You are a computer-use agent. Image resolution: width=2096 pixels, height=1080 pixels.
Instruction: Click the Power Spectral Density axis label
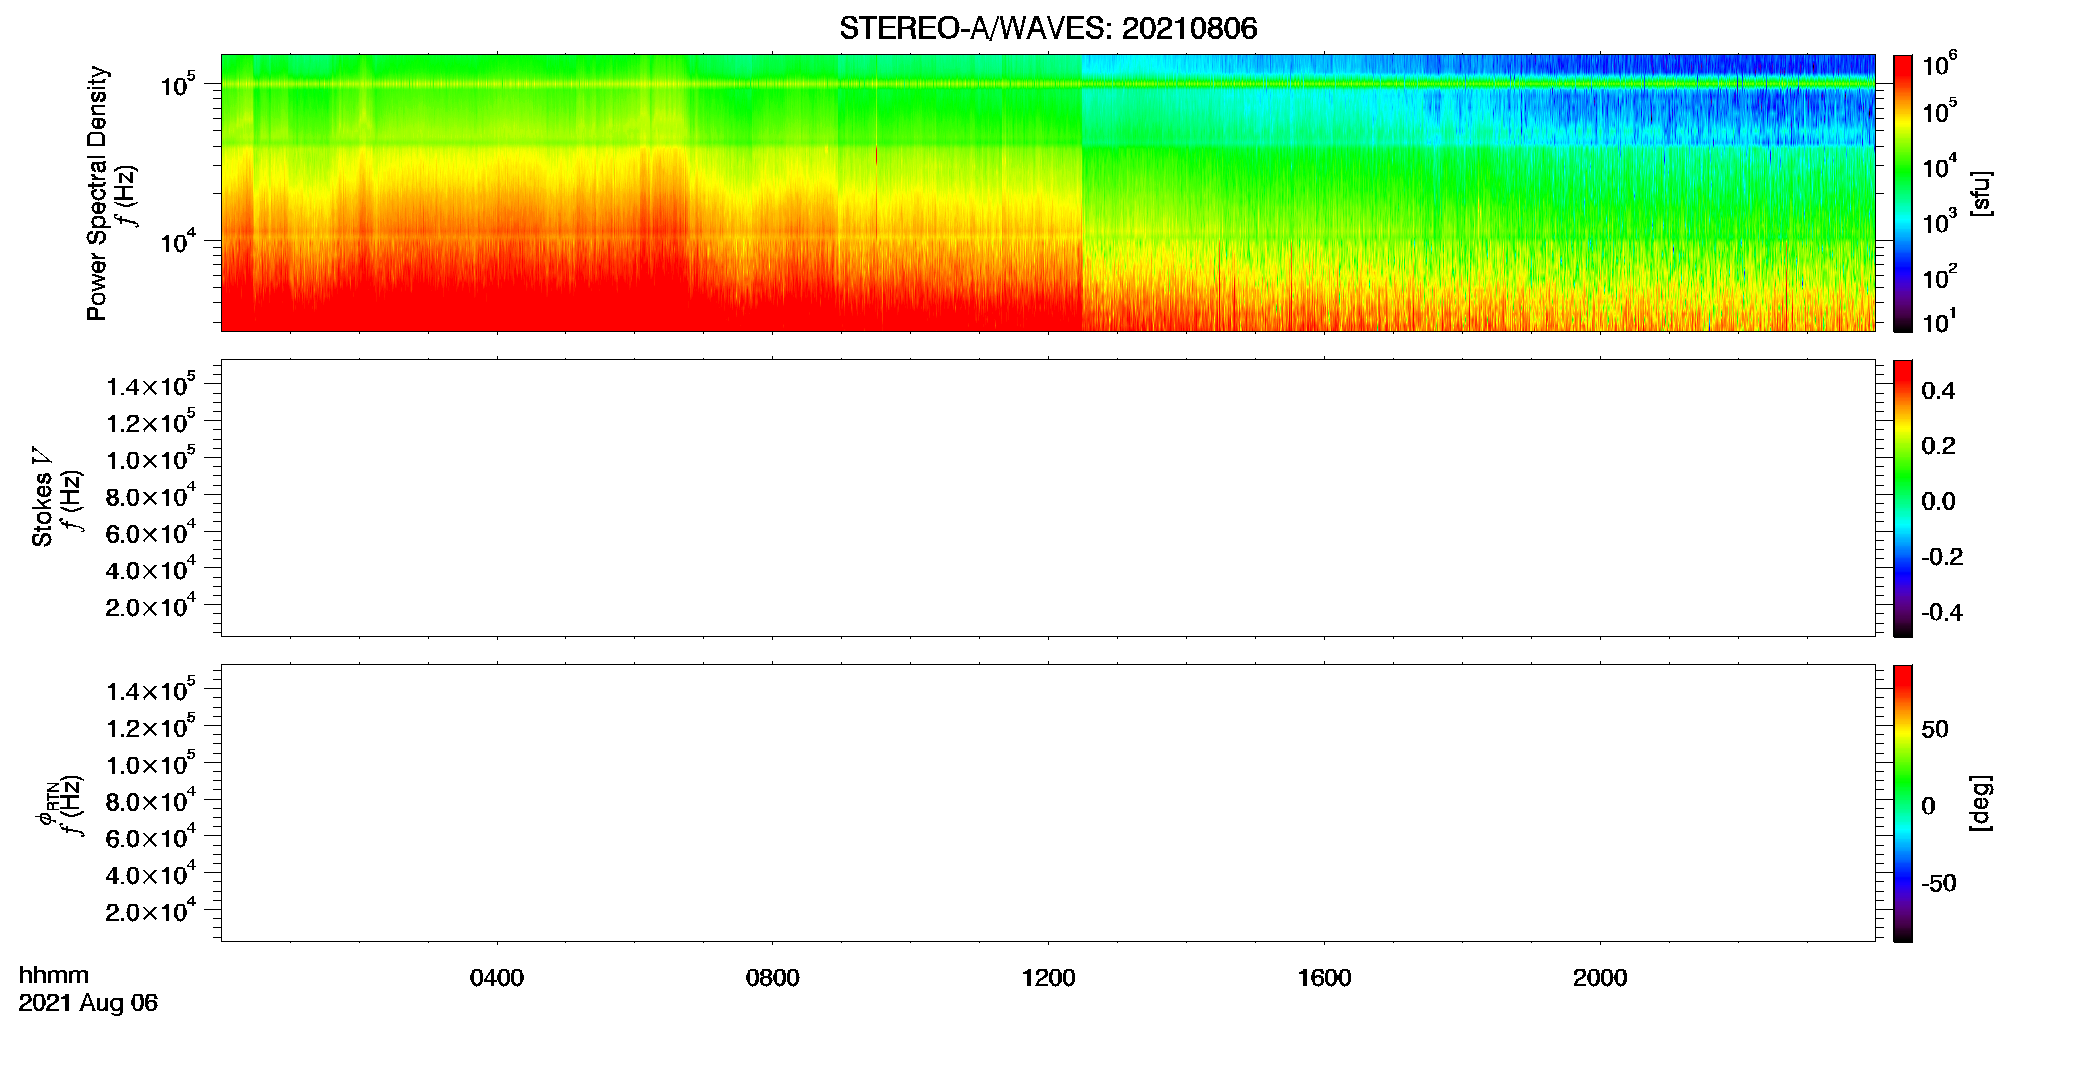point(97,193)
